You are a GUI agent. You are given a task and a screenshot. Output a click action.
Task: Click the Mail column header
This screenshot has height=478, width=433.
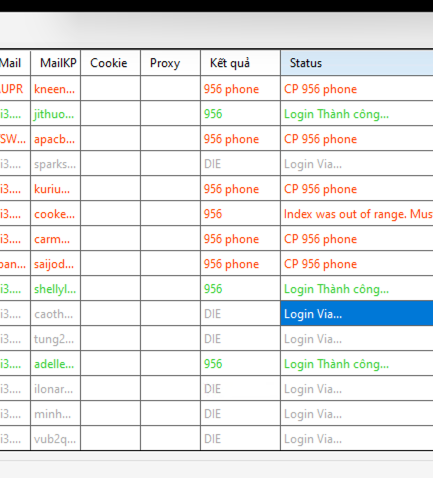[15, 63]
